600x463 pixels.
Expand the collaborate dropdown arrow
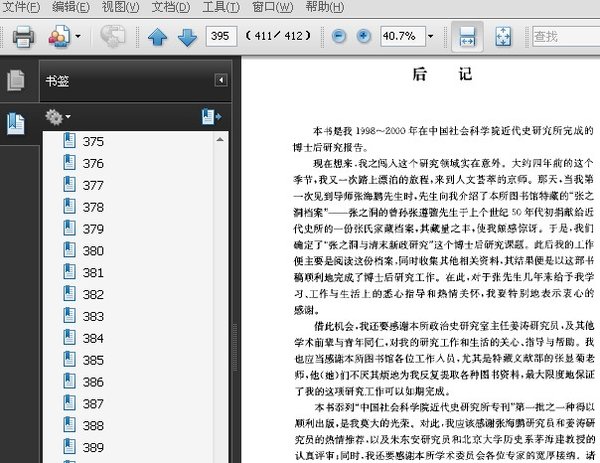(78, 36)
